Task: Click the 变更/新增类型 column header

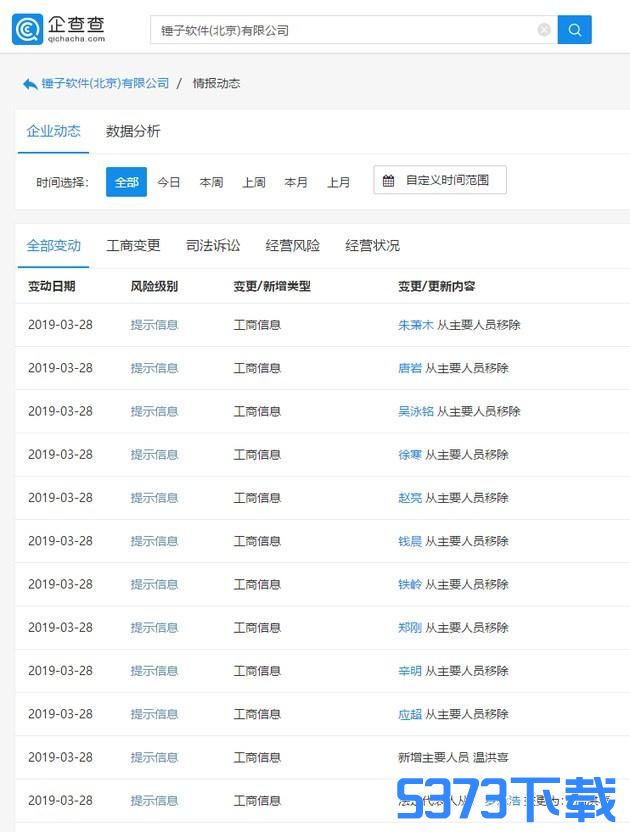Action: click(x=272, y=286)
